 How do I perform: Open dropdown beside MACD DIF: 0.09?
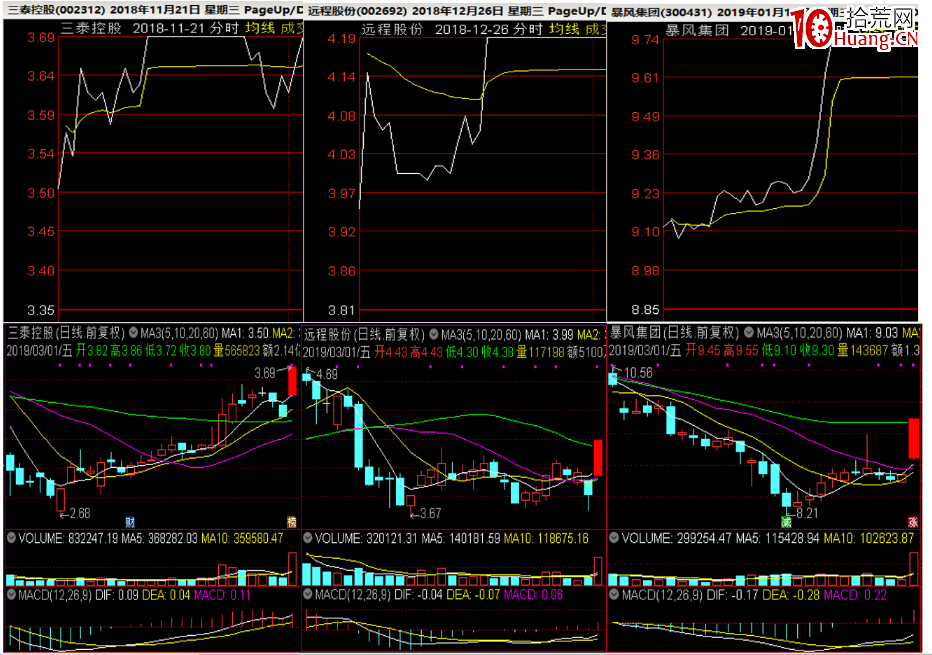(x=11, y=595)
